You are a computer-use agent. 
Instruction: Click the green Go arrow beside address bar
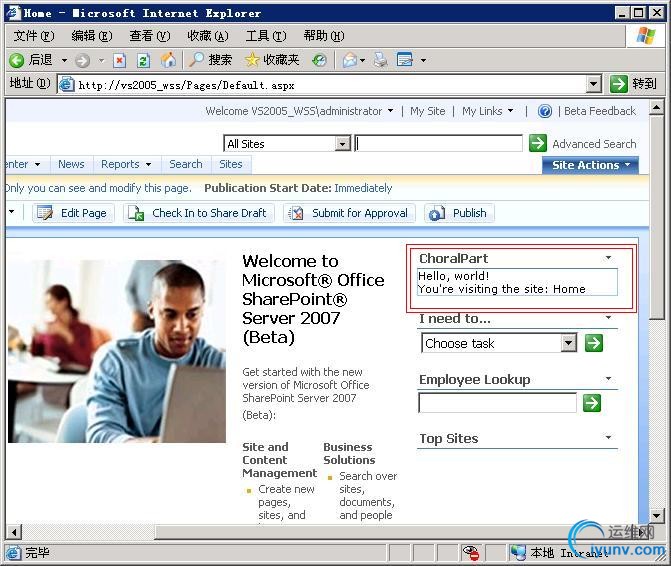pyautogui.click(x=619, y=84)
